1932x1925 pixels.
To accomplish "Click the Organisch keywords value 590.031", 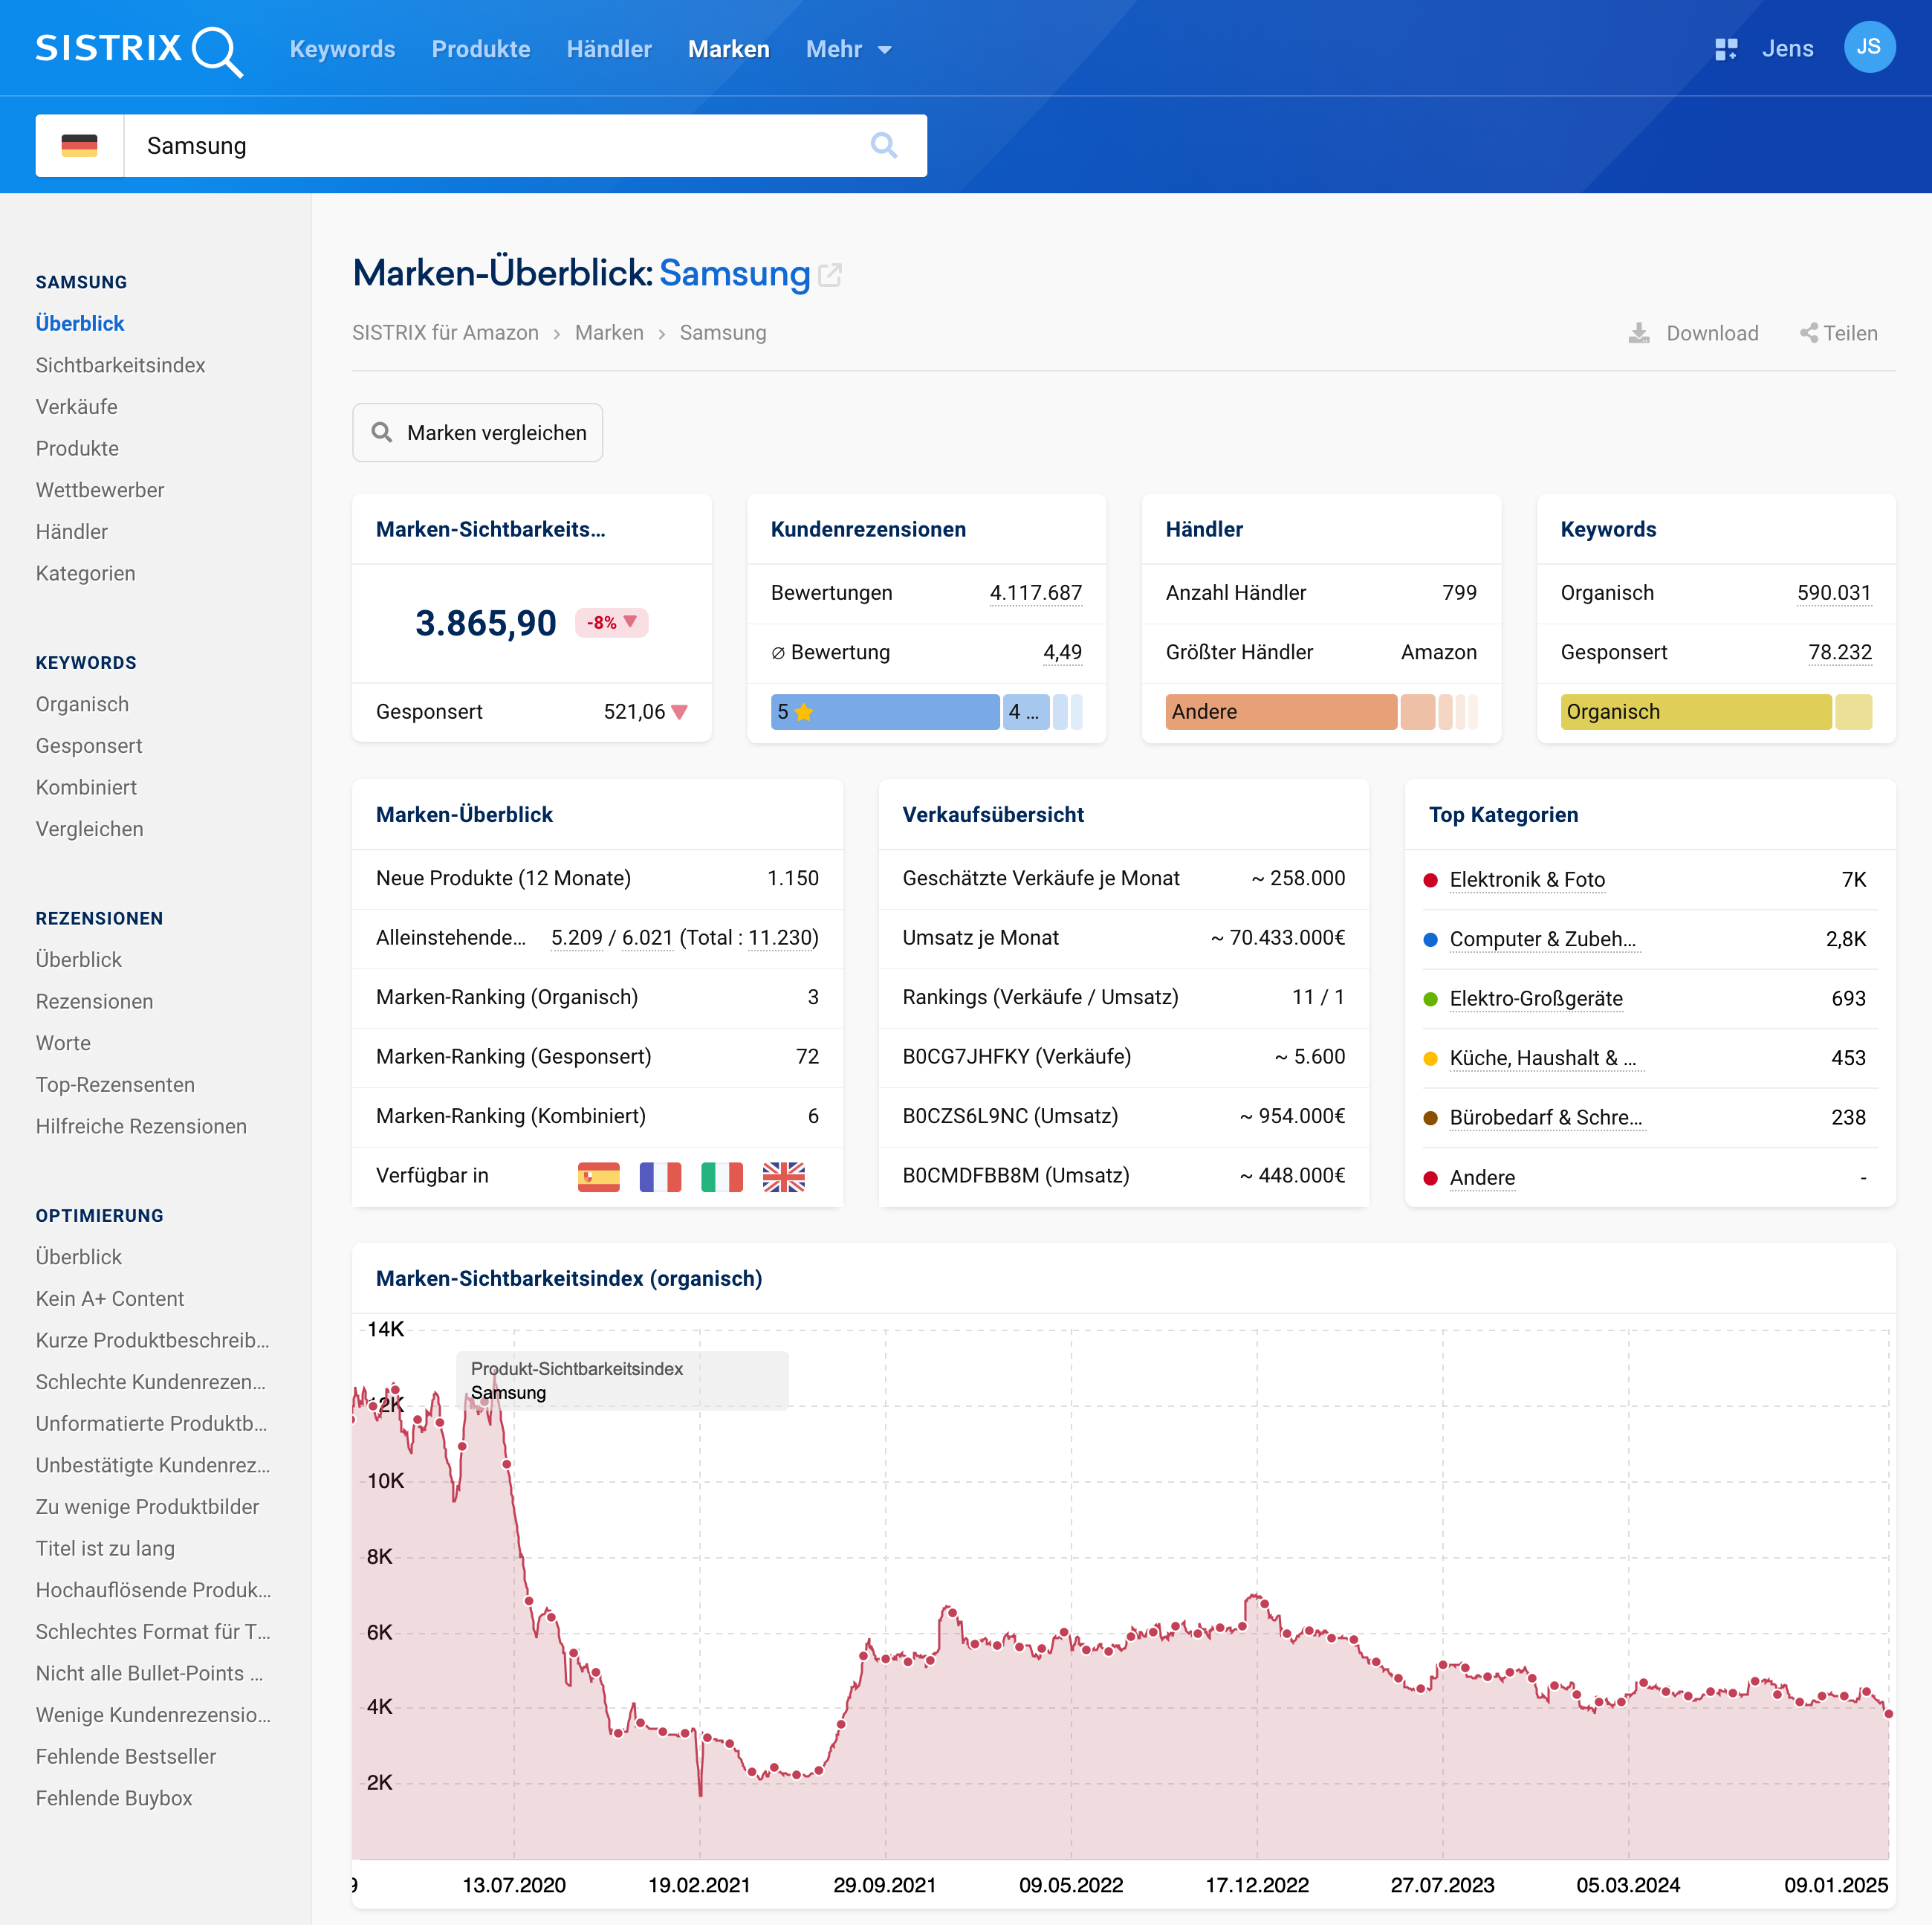I will [1833, 593].
